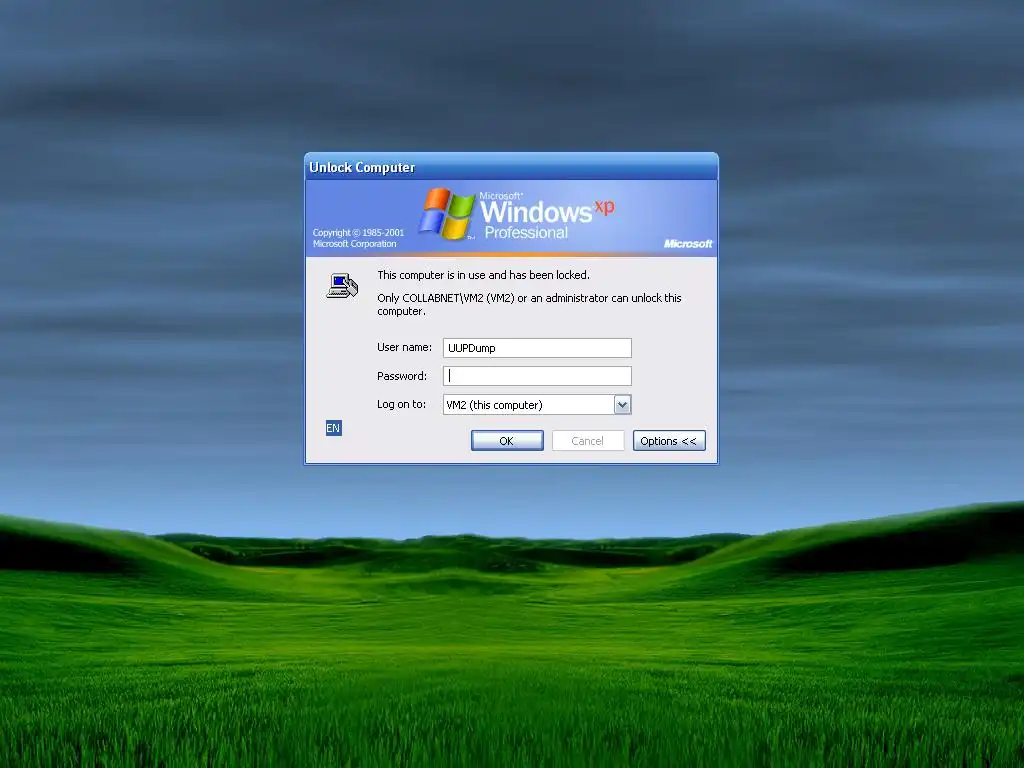
Task: Click the 'Only COLLABNET\VM2 (VM2)' message text
Action: pyautogui.click(x=529, y=304)
